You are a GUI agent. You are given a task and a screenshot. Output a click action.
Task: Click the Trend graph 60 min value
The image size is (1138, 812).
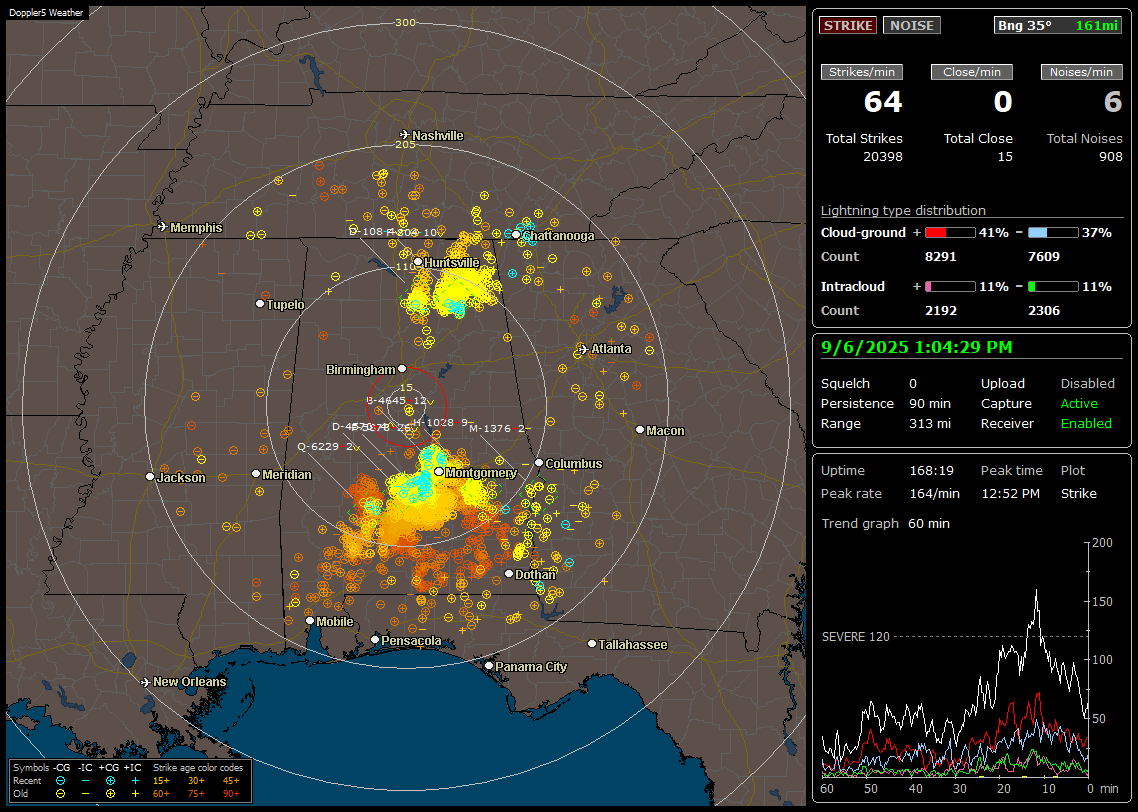(928, 523)
